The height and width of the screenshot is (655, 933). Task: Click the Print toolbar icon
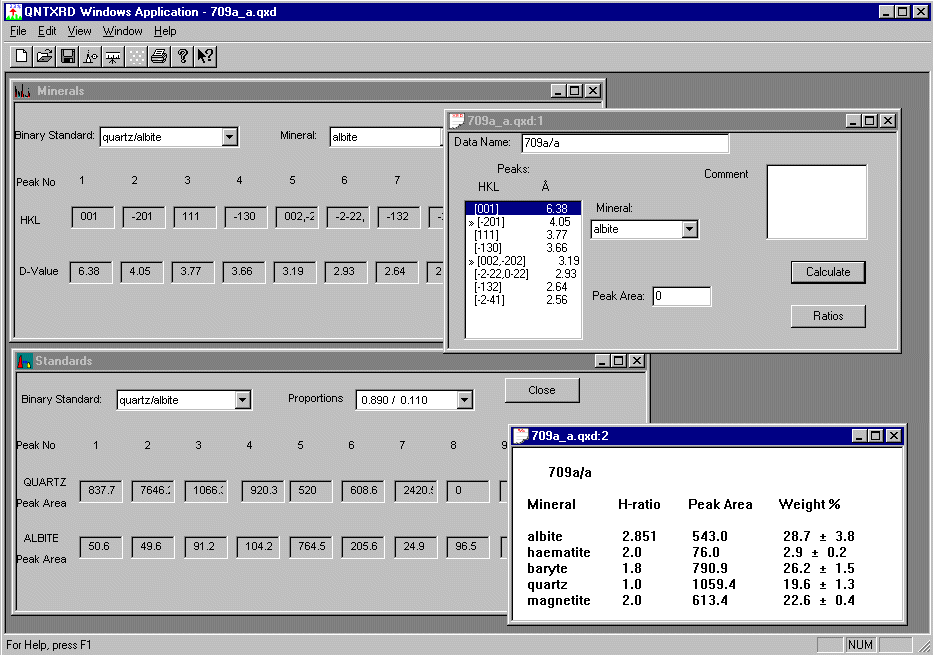[159, 57]
